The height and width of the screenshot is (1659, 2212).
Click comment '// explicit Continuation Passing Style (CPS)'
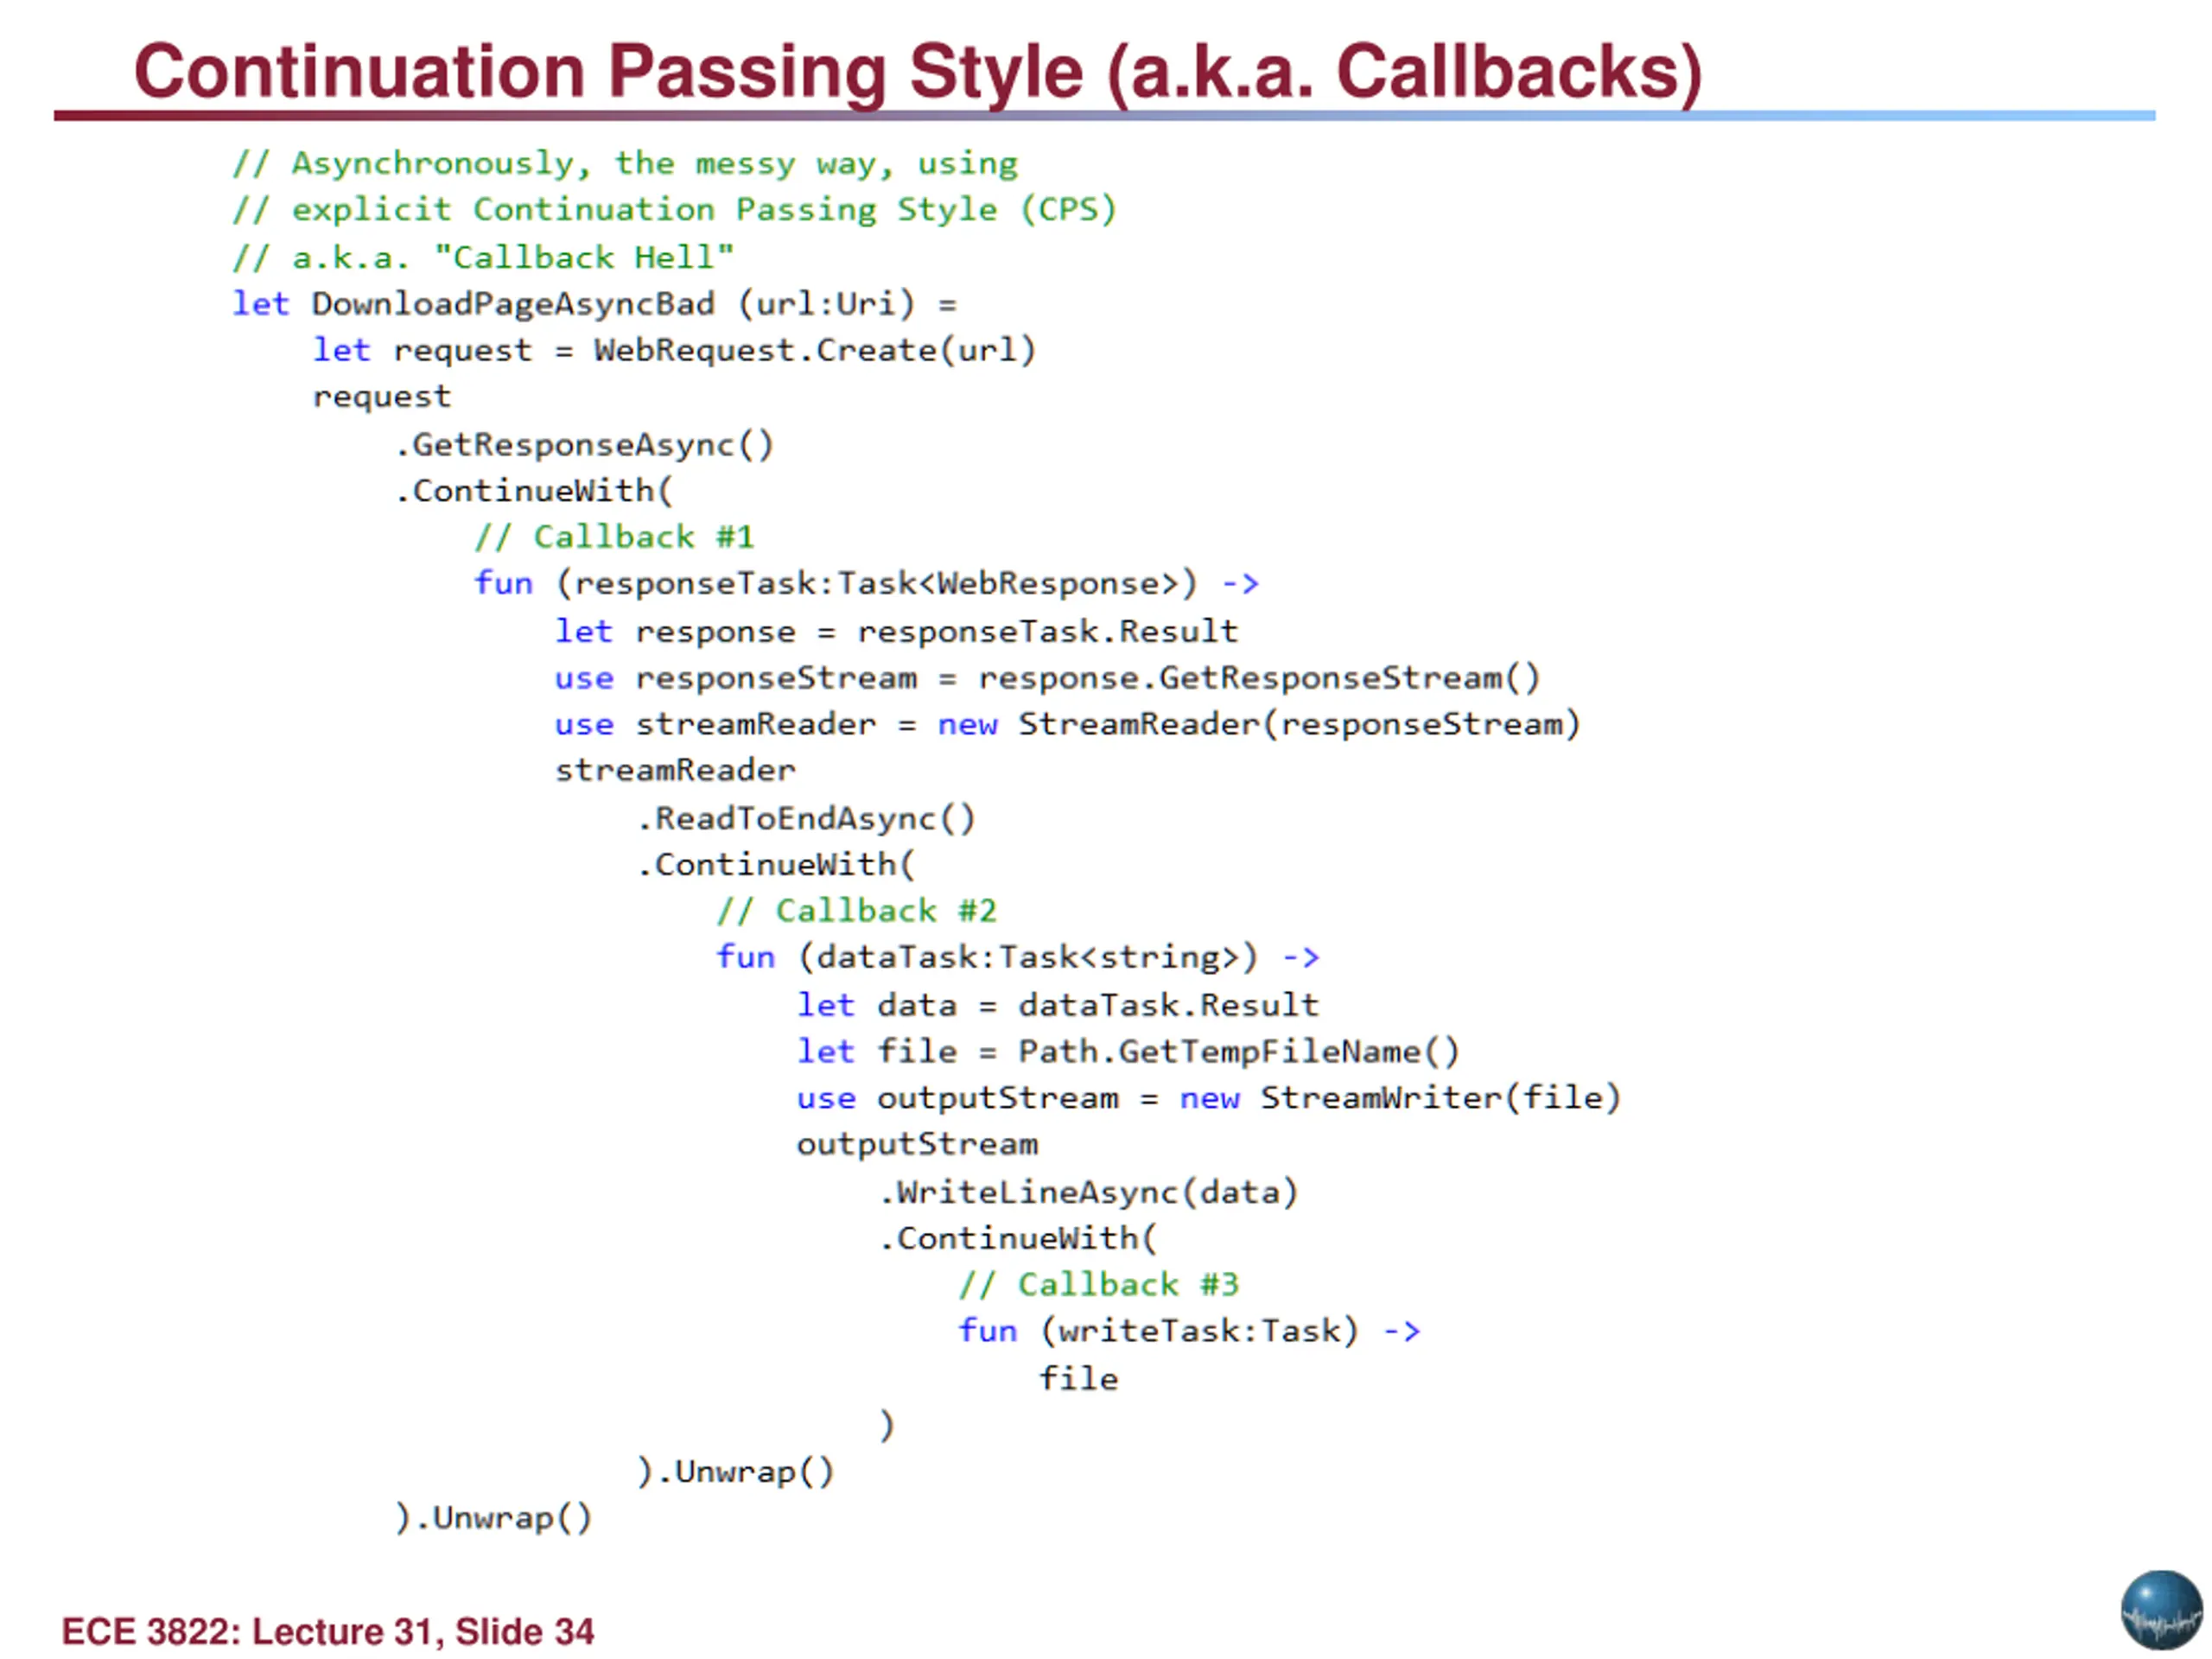click(x=675, y=209)
